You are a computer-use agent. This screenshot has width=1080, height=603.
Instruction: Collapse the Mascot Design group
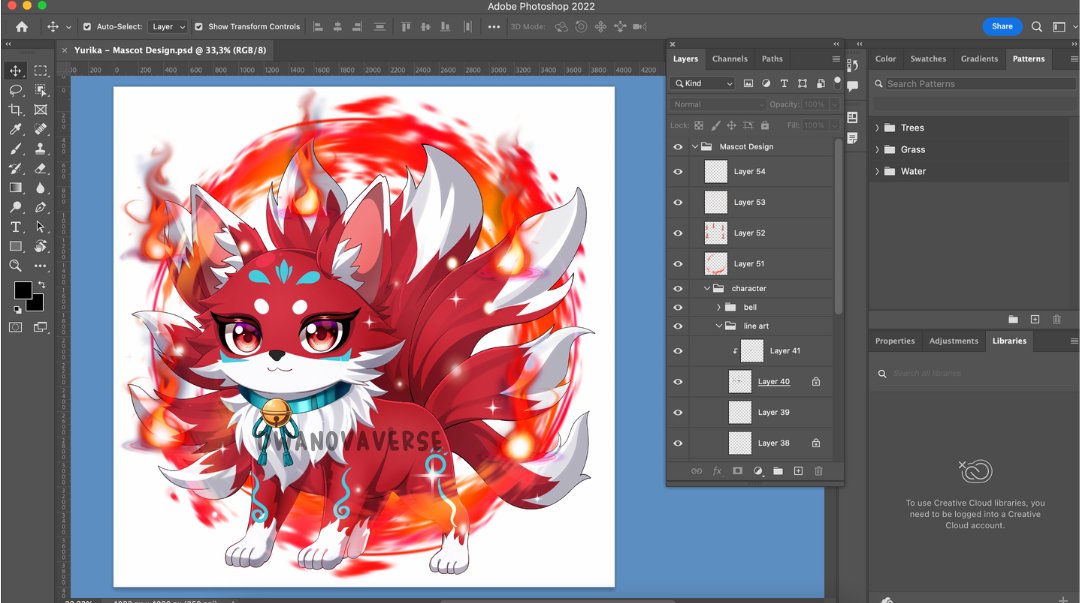coord(694,147)
